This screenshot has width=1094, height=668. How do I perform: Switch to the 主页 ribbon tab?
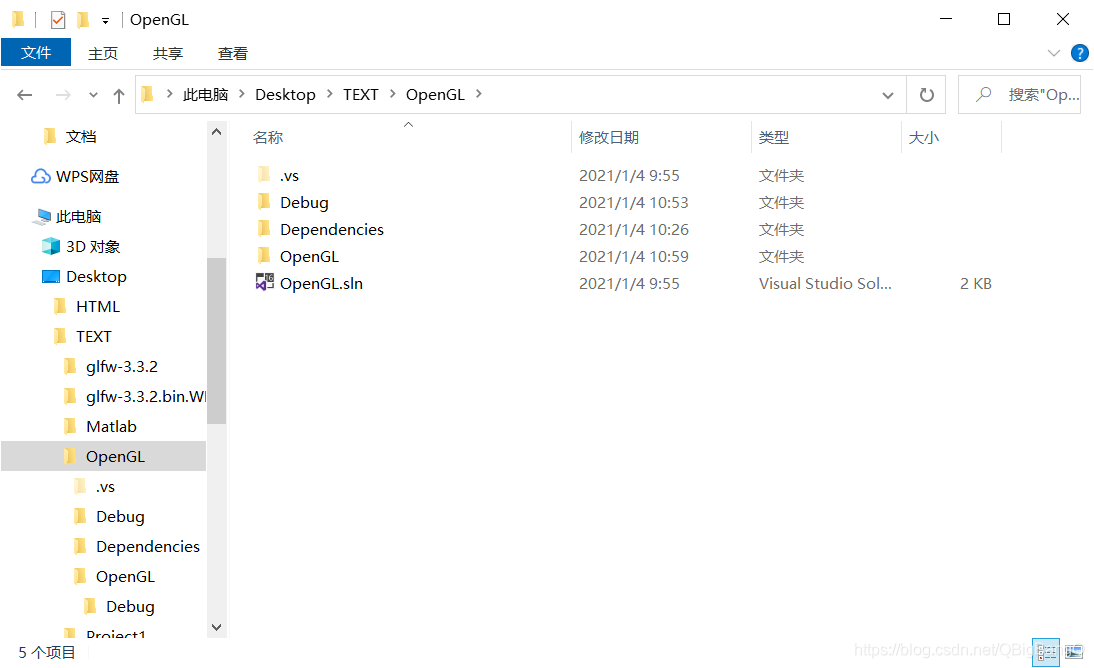click(x=103, y=54)
